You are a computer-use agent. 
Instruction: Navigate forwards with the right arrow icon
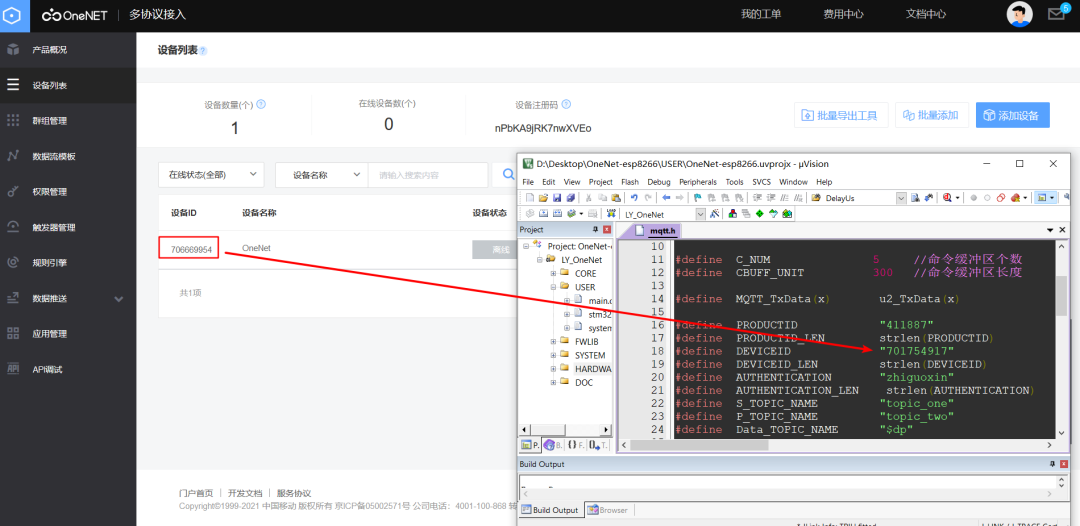point(680,198)
